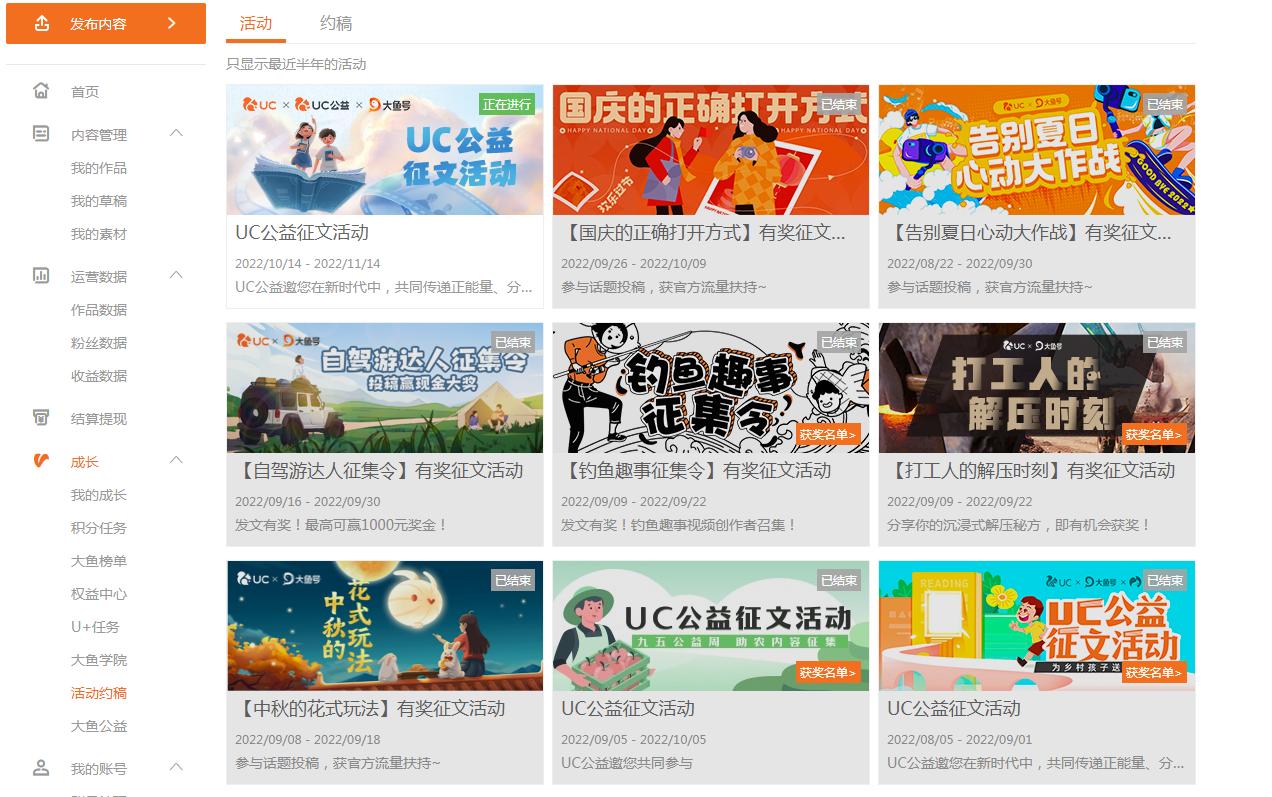Image resolution: width=1272 pixels, height=797 pixels.
Task: Click the 结算提现 settlement icon
Action: (x=40, y=418)
